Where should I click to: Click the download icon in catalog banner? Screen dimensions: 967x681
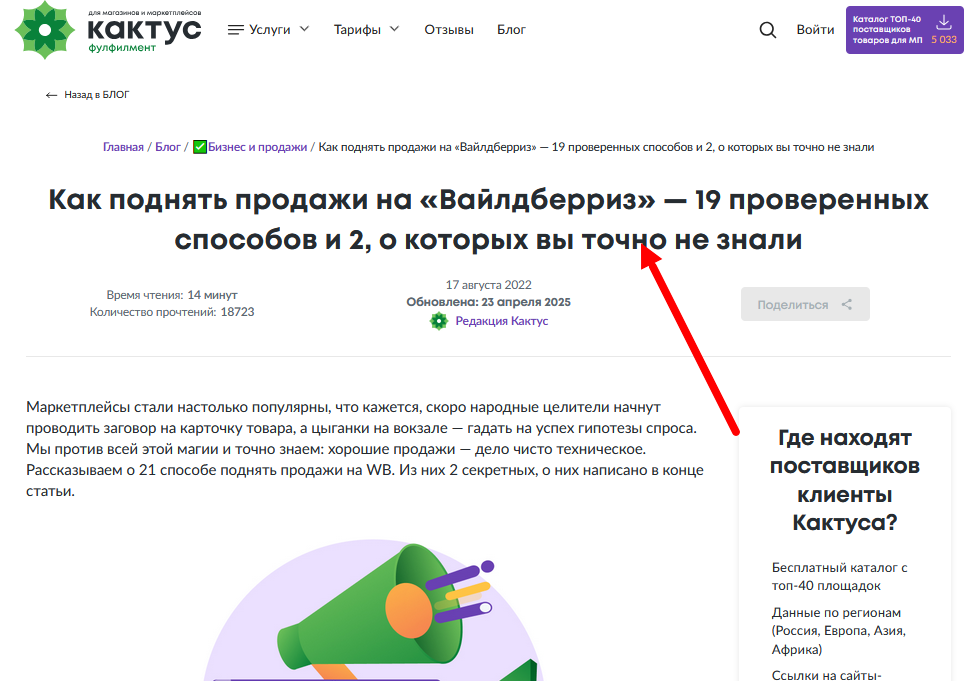pyautogui.click(x=943, y=22)
